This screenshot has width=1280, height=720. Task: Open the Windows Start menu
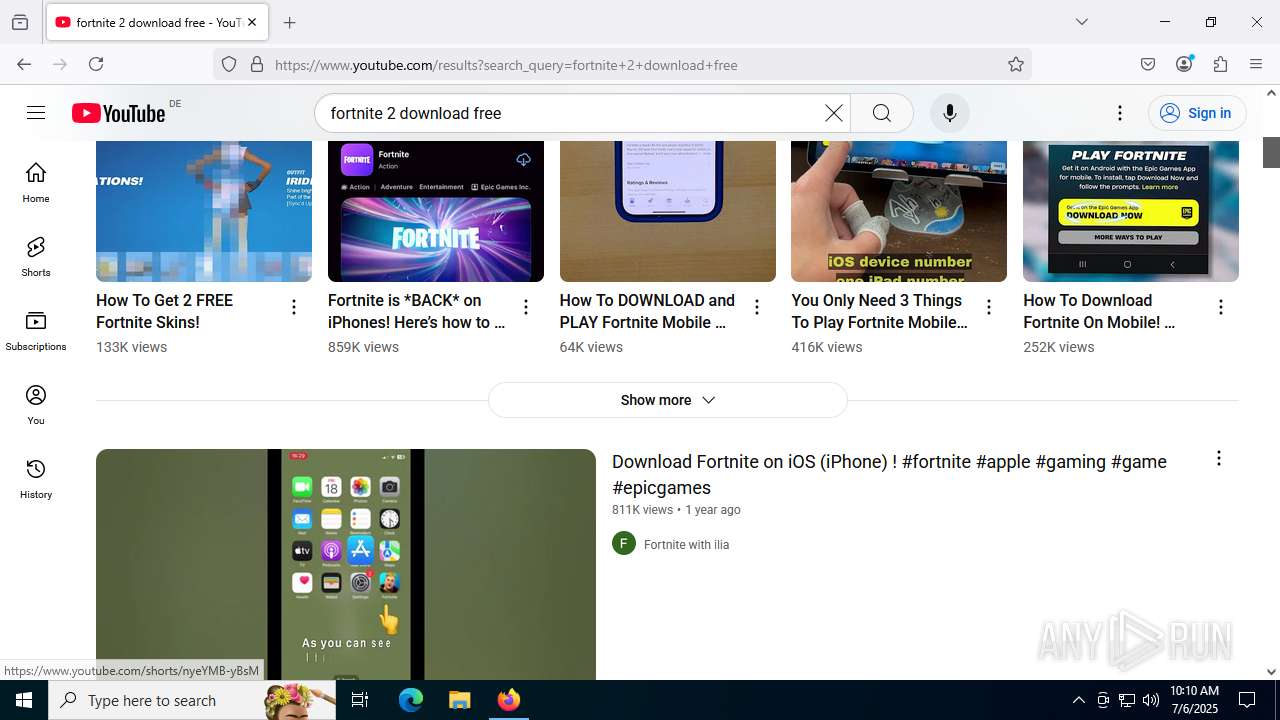(x=24, y=700)
